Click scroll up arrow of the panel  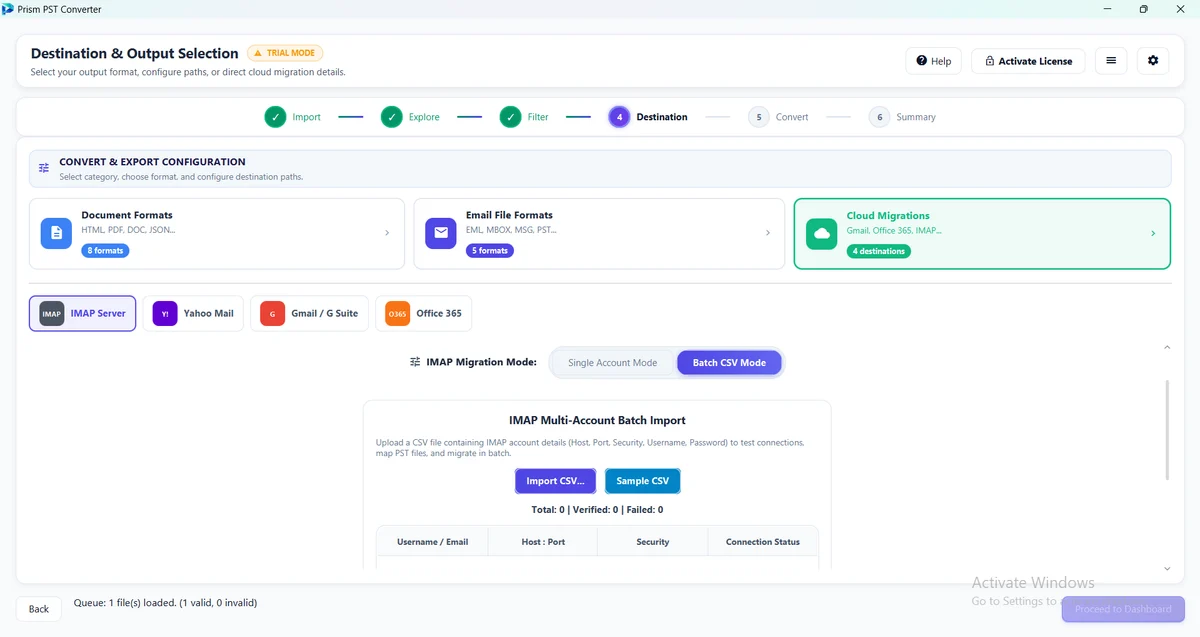[x=1167, y=348]
